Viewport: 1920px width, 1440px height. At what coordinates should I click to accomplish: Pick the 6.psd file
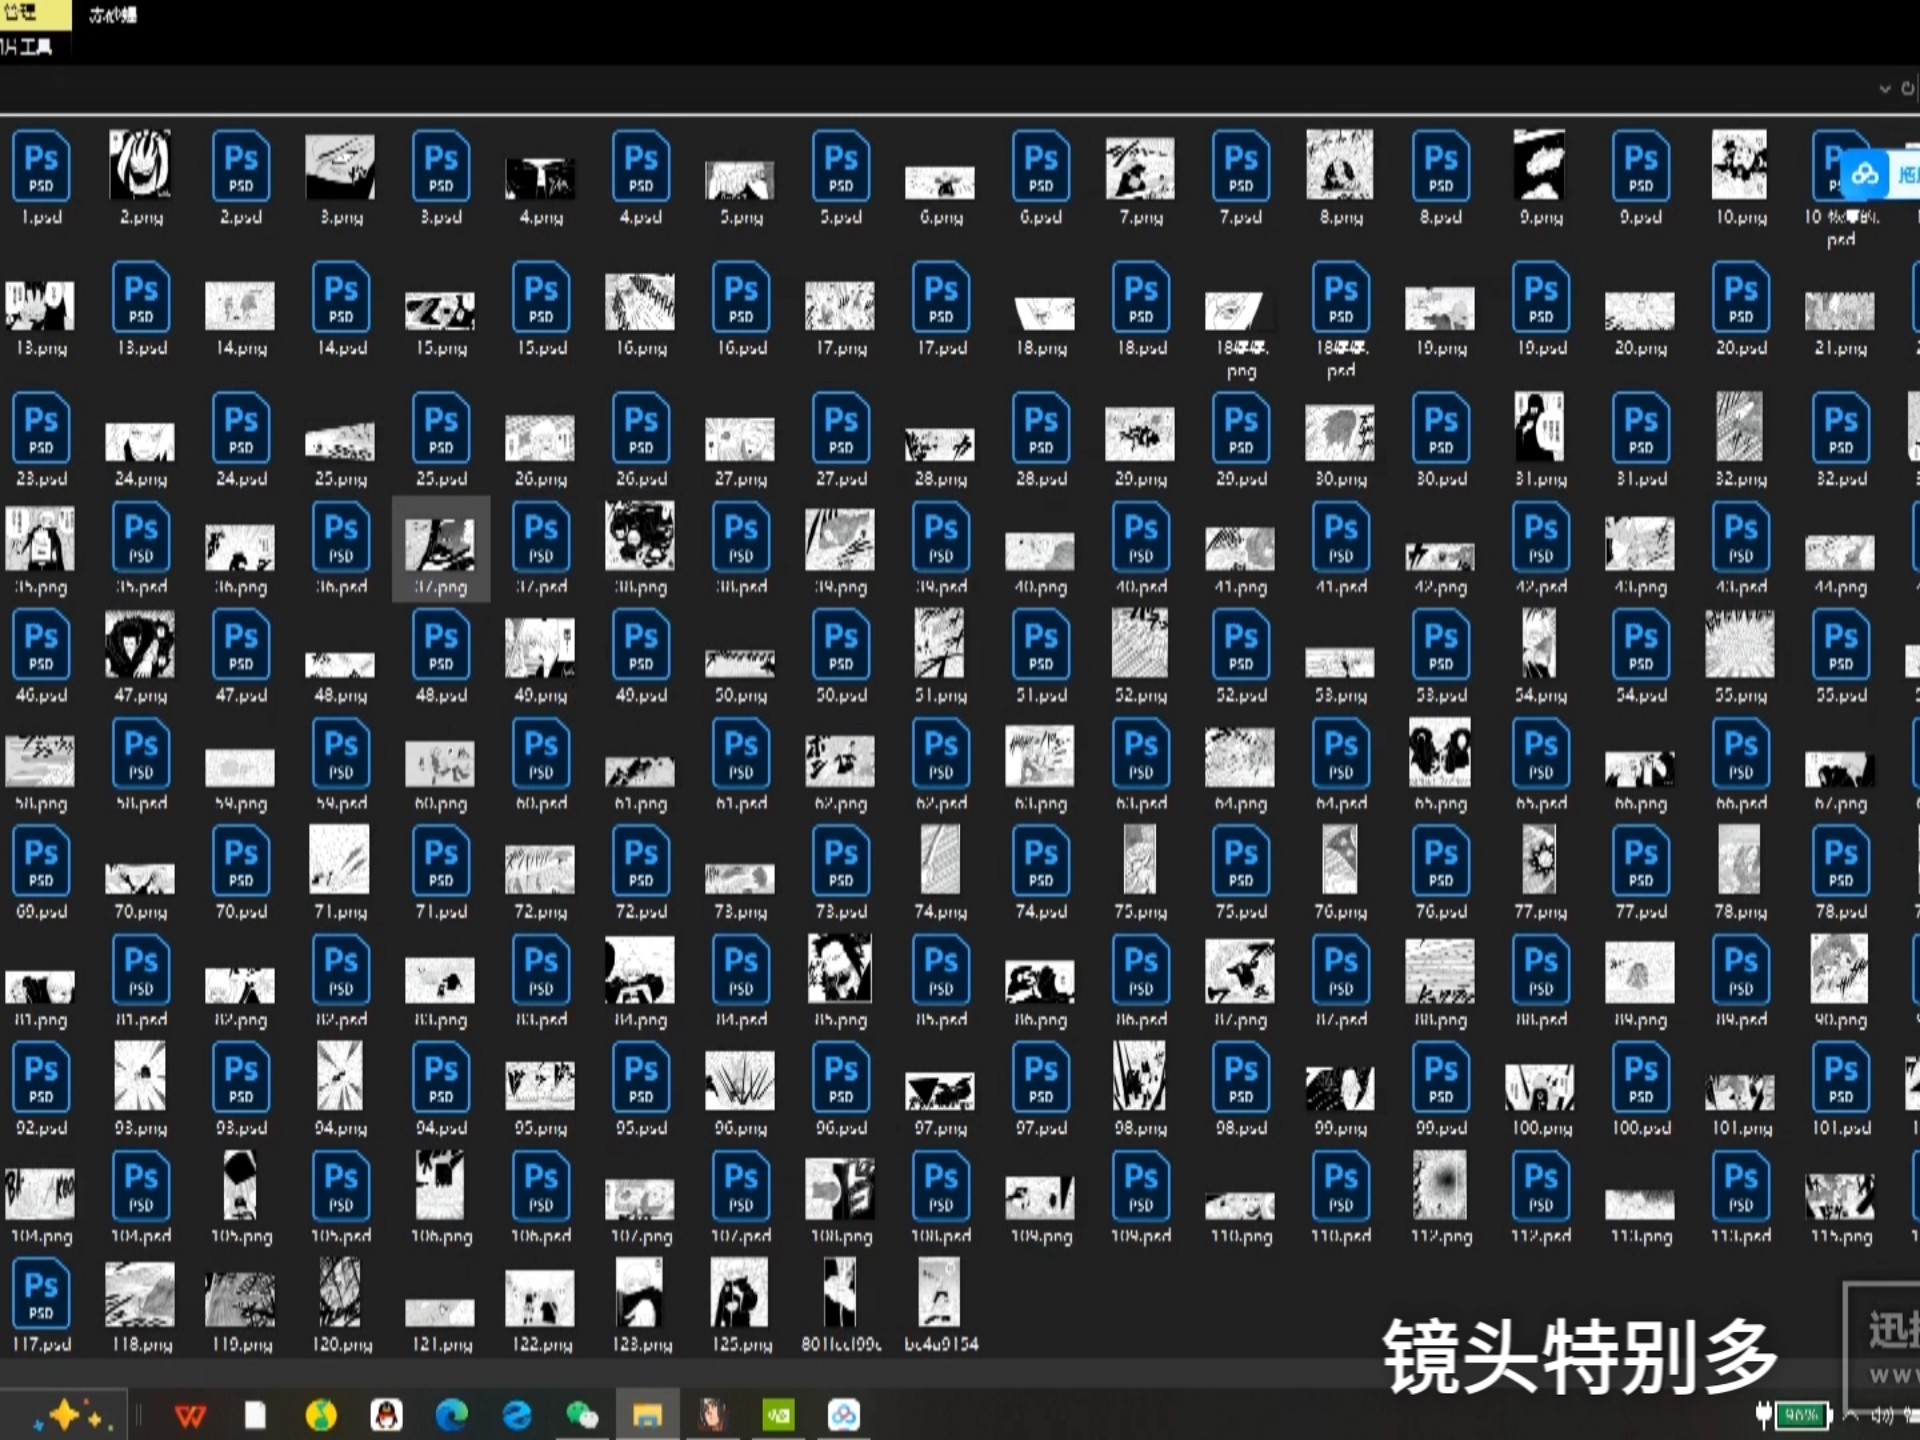[x=1041, y=166]
